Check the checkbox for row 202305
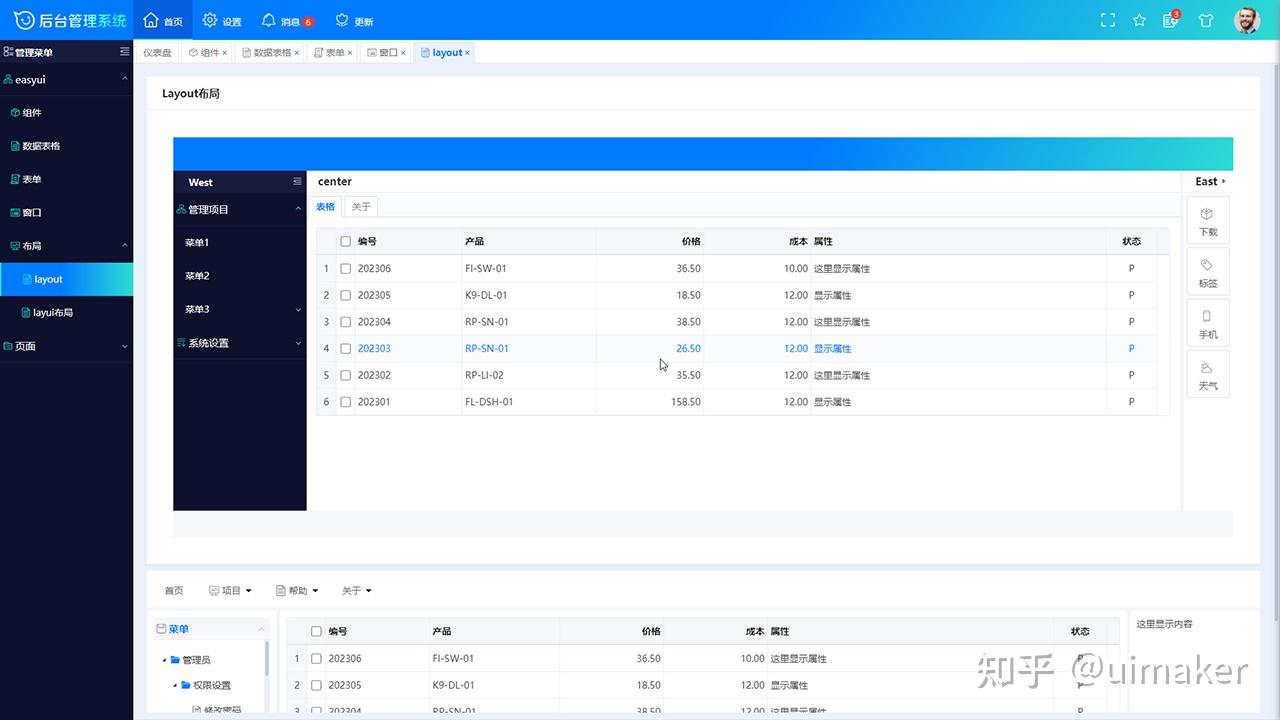The image size is (1280, 720). (x=345, y=295)
